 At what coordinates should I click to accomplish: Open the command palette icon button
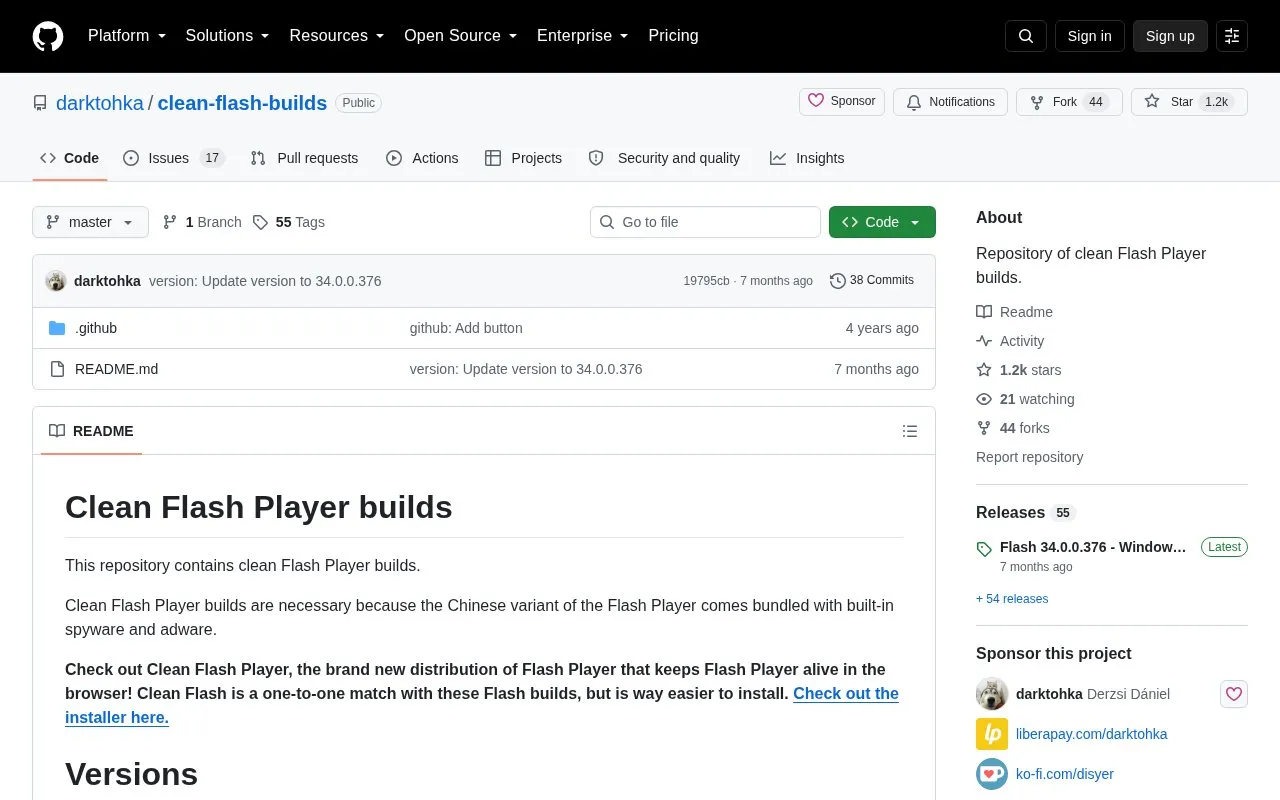pos(1232,36)
